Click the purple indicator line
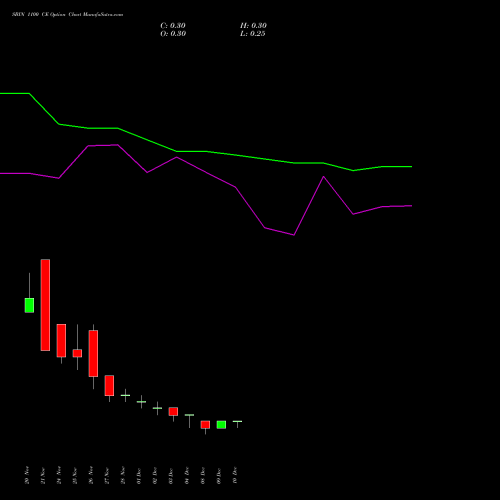 (206, 173)
